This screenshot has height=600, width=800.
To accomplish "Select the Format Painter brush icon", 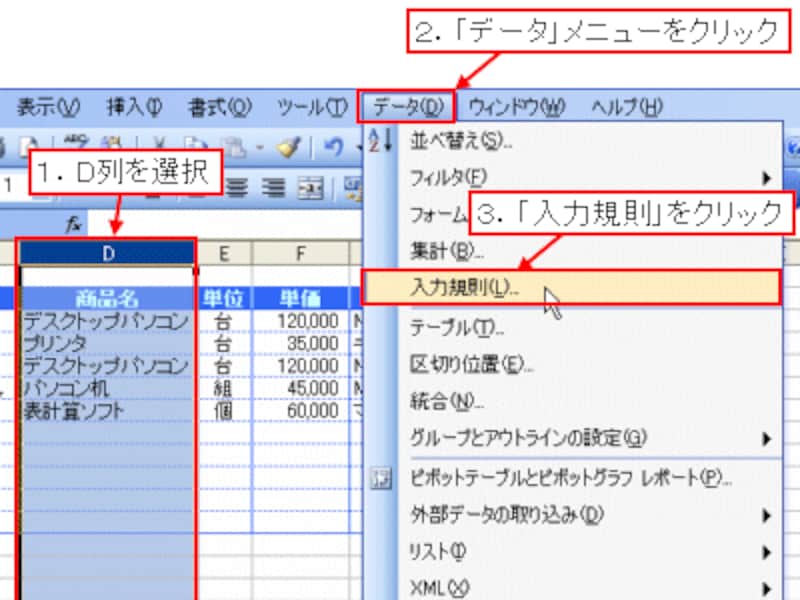I will pyautogui.click(x=286, y=147).
